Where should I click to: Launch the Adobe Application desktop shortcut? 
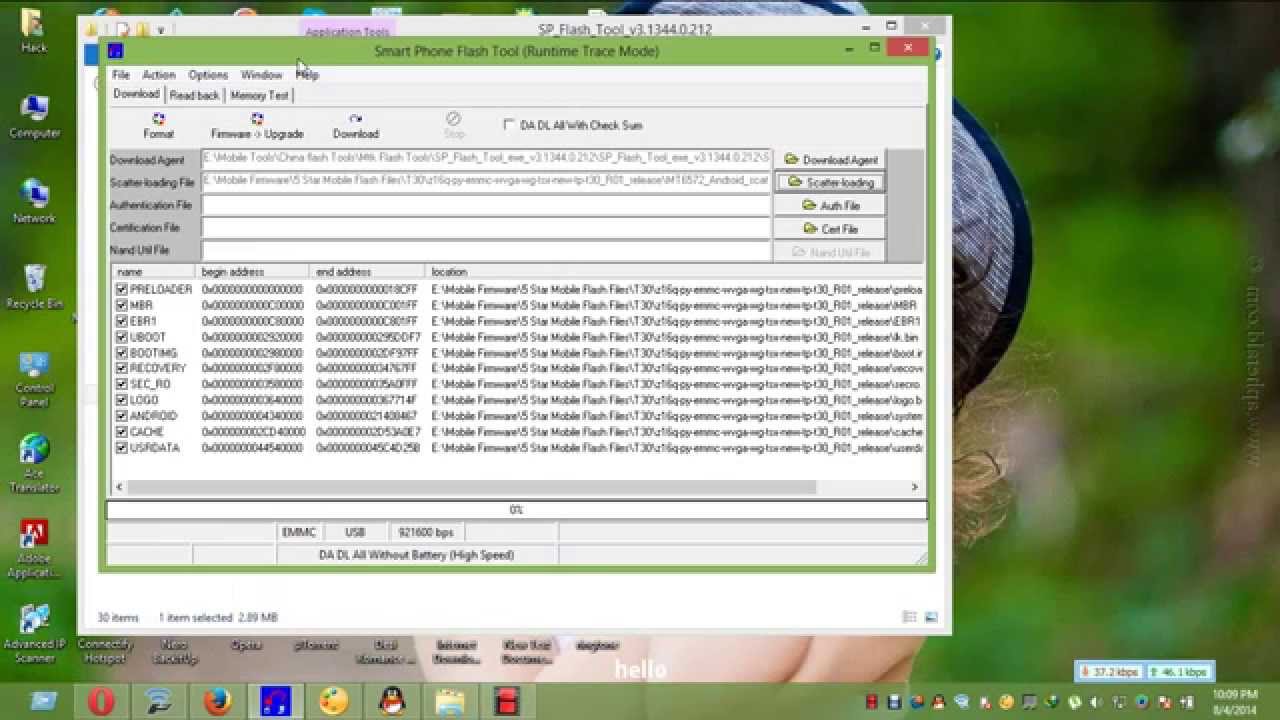34,550
